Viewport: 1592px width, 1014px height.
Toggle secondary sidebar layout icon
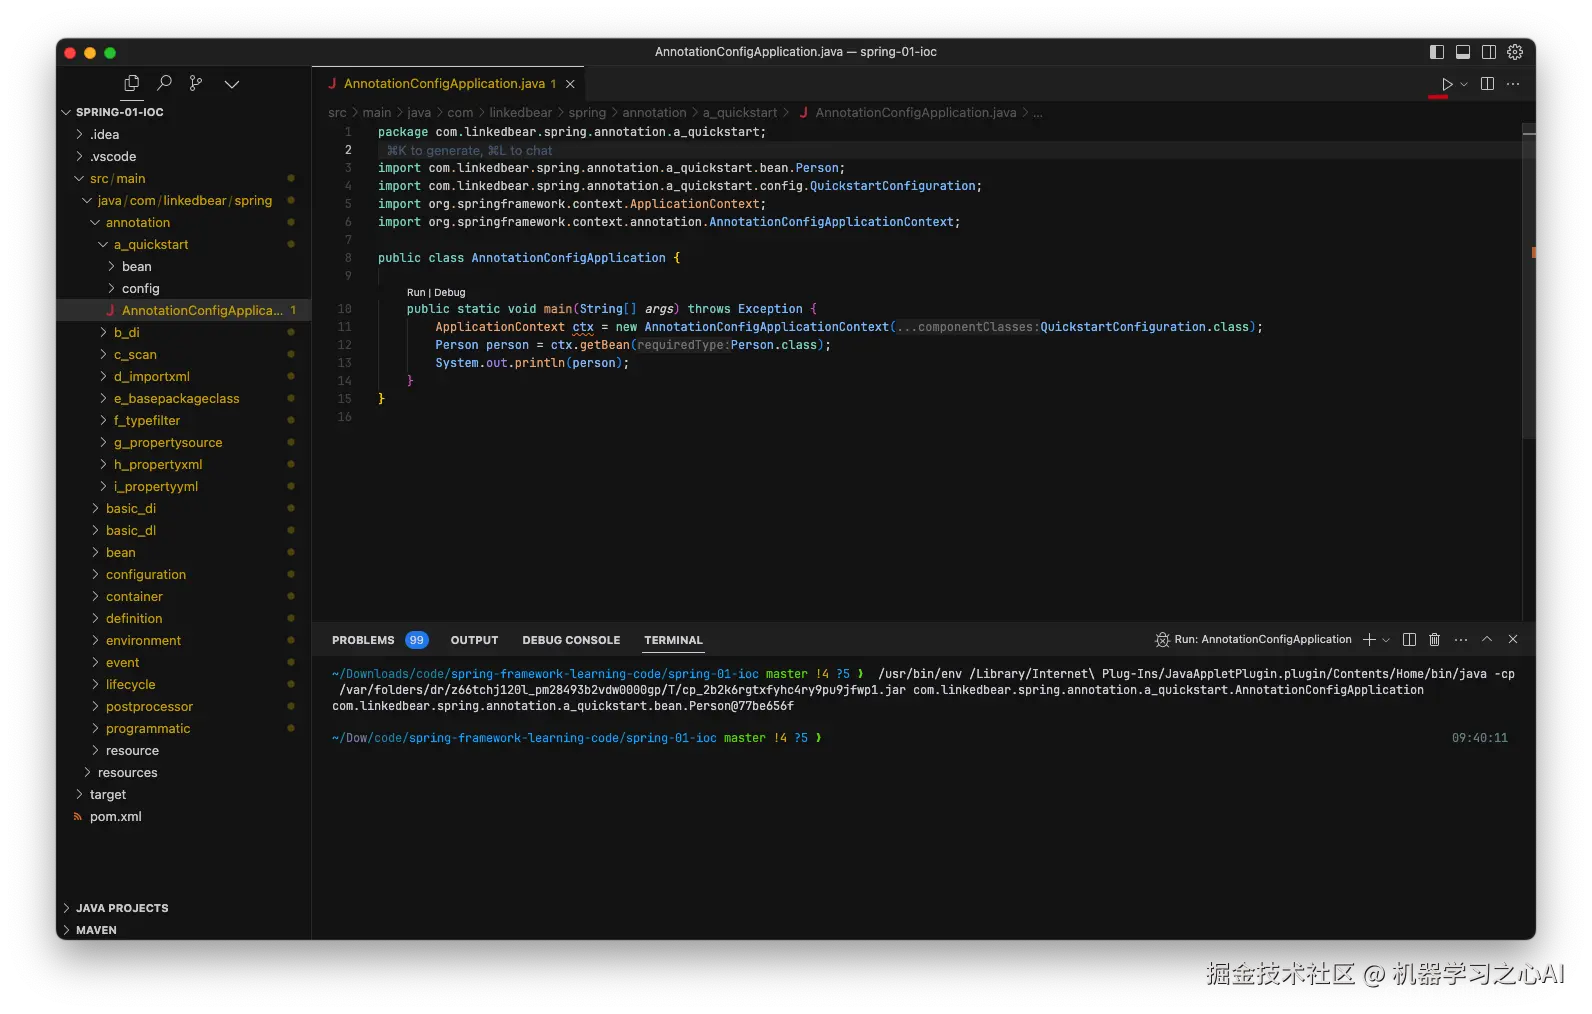[x=1489, y=52]
